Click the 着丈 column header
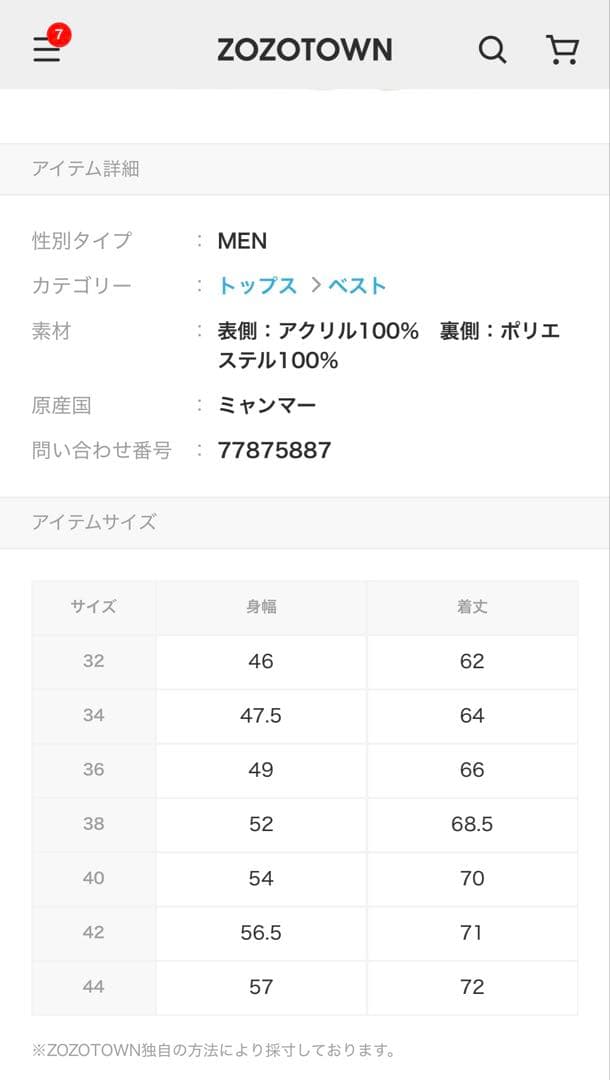610x1080 pixels. coord(472,607)
